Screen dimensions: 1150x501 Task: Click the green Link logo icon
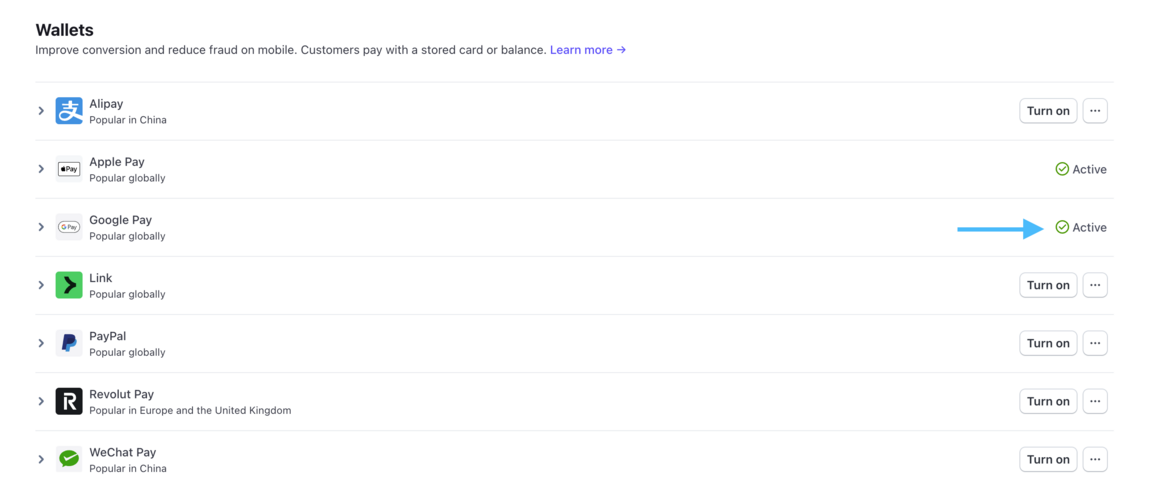tap(69, 285)
